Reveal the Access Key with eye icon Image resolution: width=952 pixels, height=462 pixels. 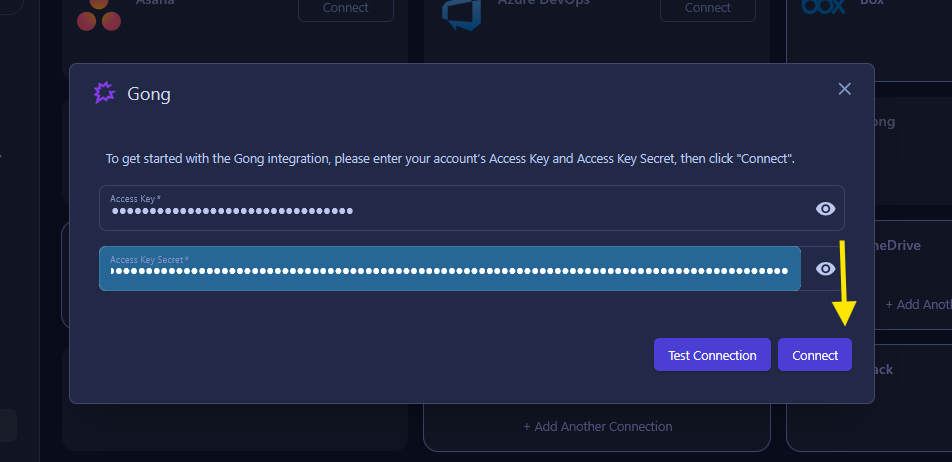click(x=825, y=208)
